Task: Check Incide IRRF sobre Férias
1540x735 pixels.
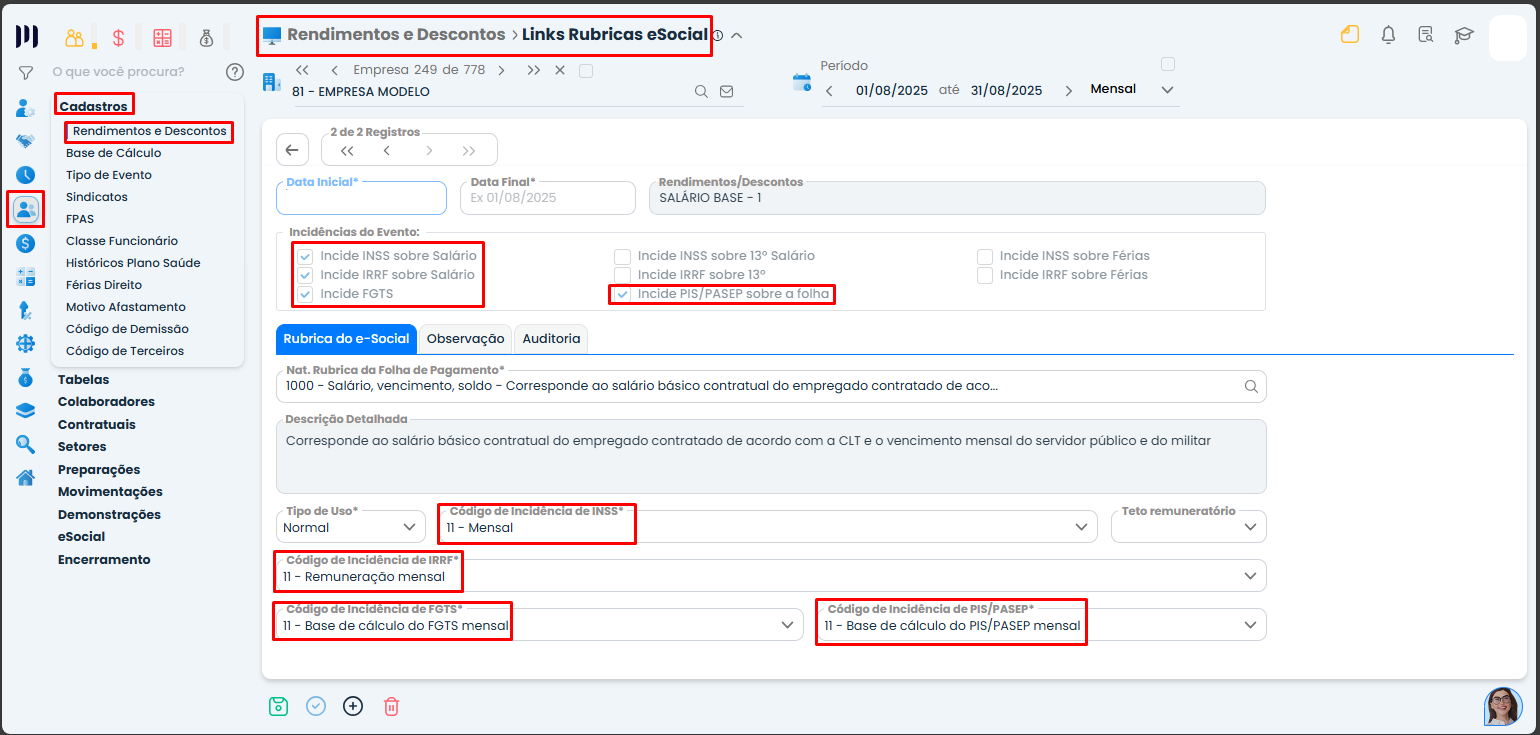Action: 985,275
